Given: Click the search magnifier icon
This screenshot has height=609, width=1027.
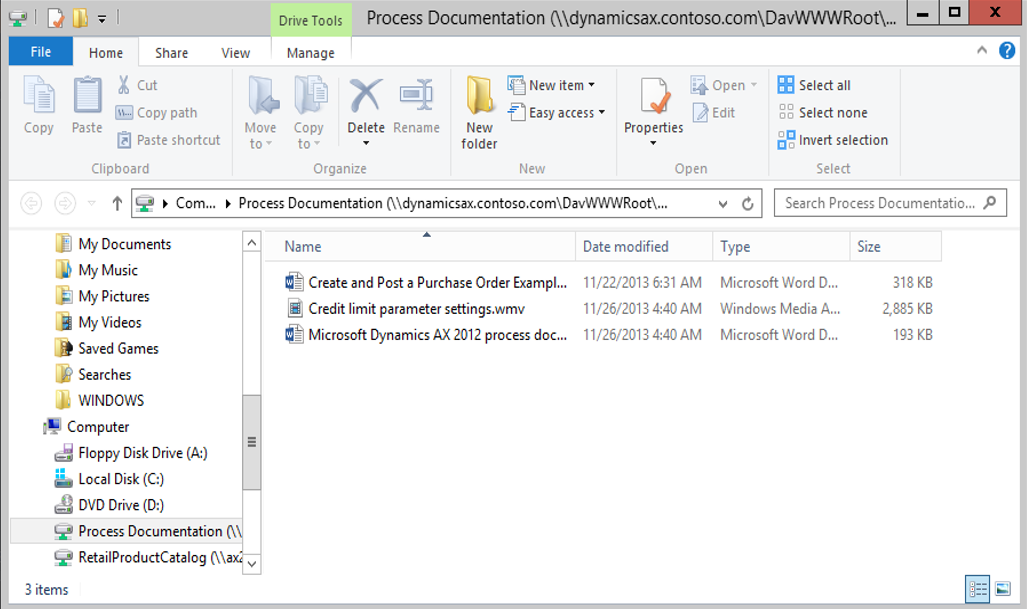Looking at the screenshot, I should pos(989,203).
